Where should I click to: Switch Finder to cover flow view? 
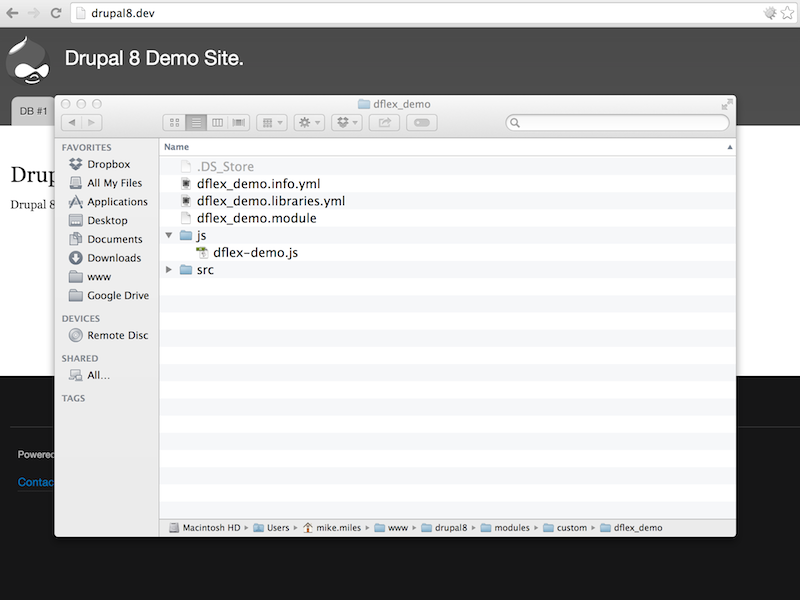point(238,122)
